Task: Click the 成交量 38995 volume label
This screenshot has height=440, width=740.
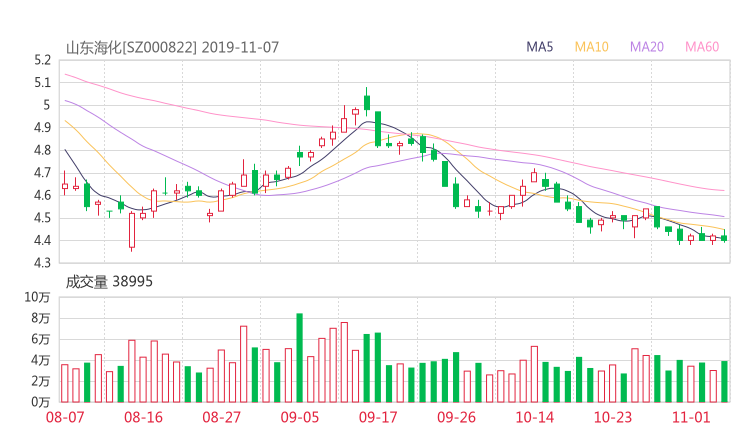Action: 109,282
